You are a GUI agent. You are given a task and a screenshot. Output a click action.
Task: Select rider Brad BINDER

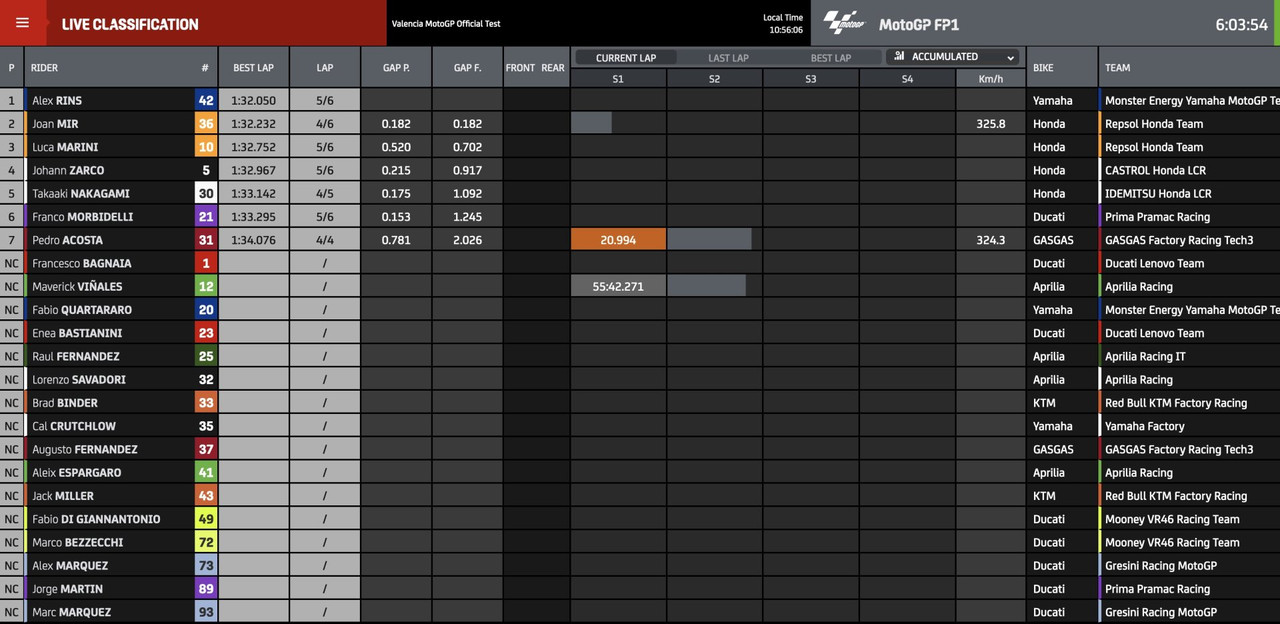[65, 403]
